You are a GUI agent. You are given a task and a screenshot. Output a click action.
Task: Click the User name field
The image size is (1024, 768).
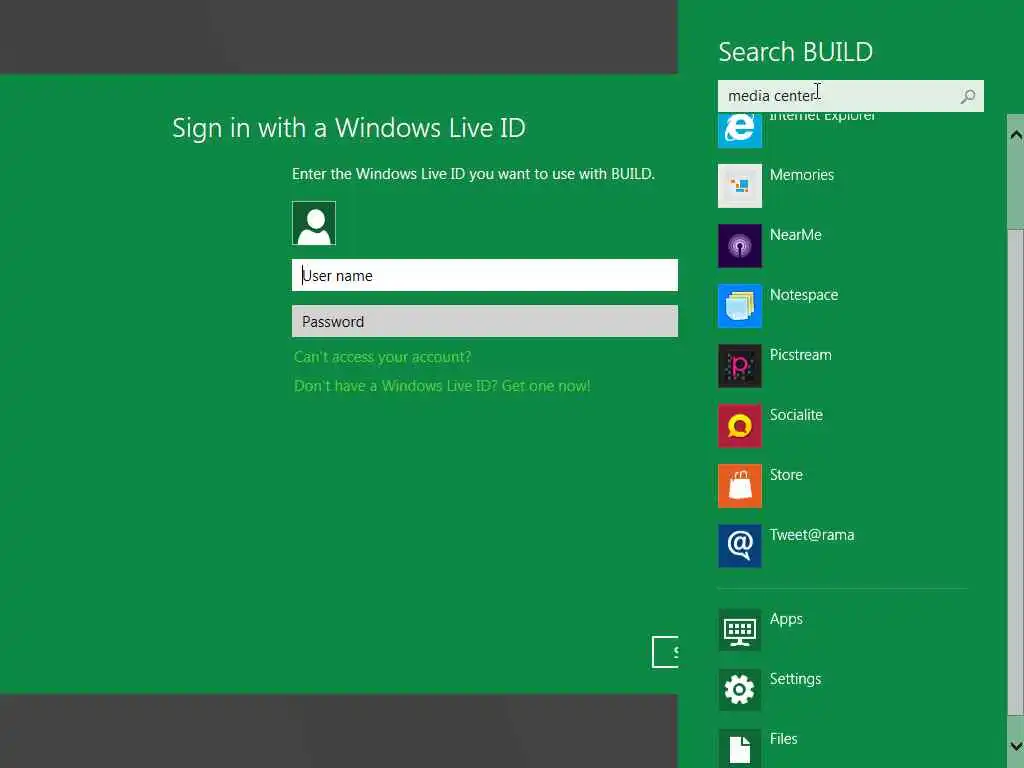click(x=485, y=276)
